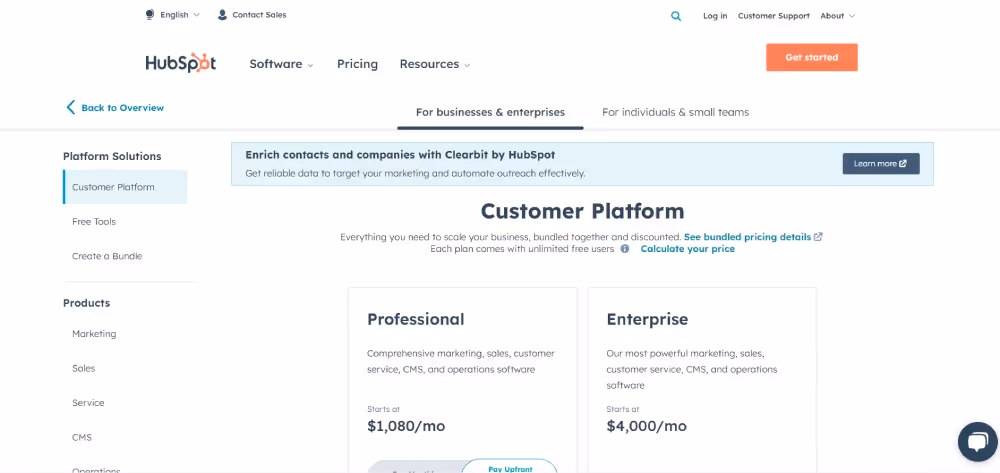Viewport: 1000px width, 473px height.
Task: Select Service product in sidebar
Action: tap(88, 402)
